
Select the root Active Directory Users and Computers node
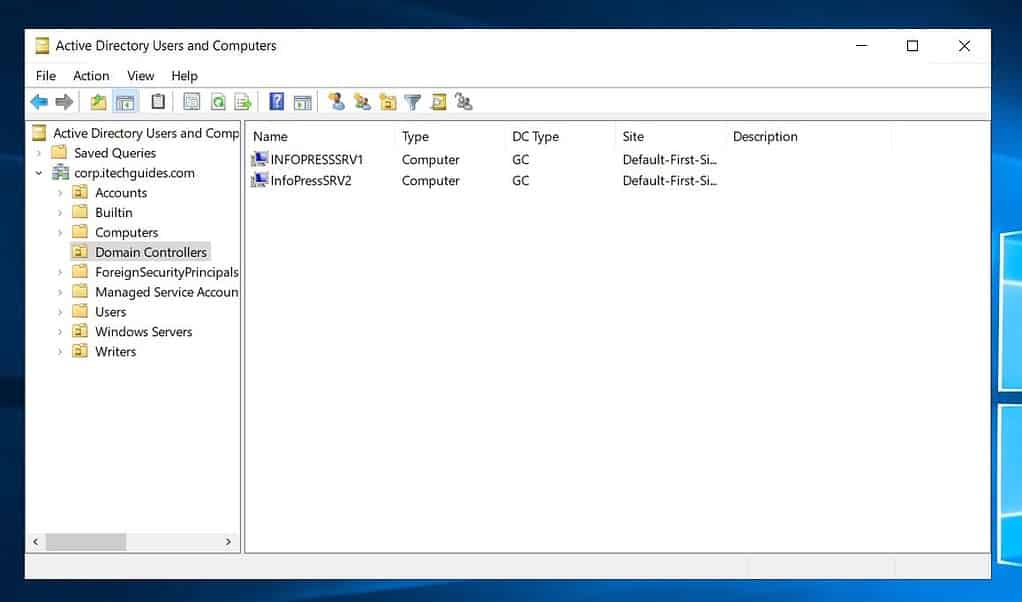tap(146, 133)
